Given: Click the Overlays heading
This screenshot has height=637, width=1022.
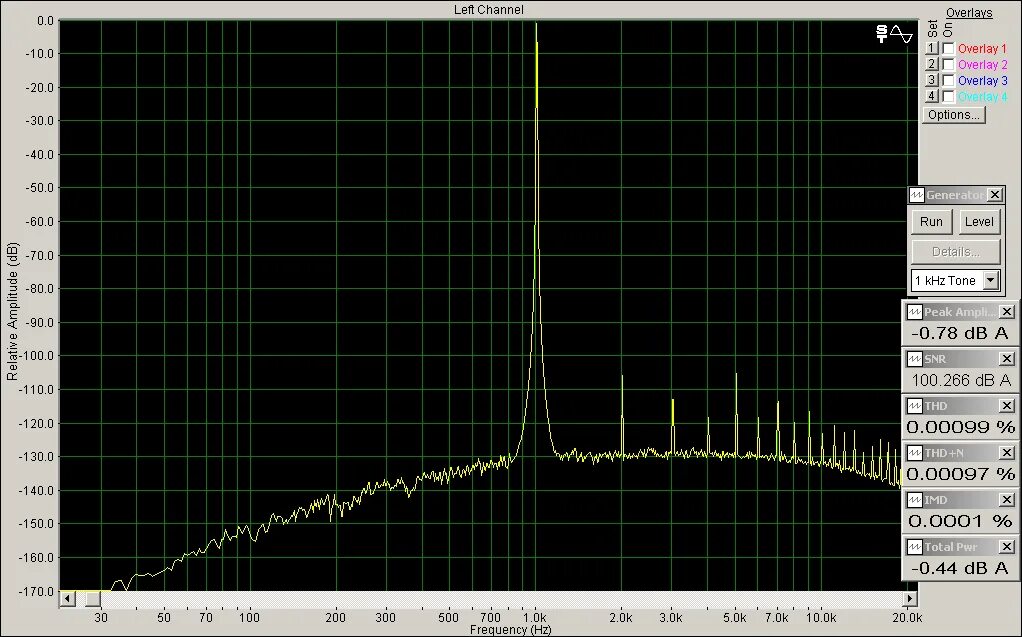Looking at the screenshot, I should pos(969,12).
